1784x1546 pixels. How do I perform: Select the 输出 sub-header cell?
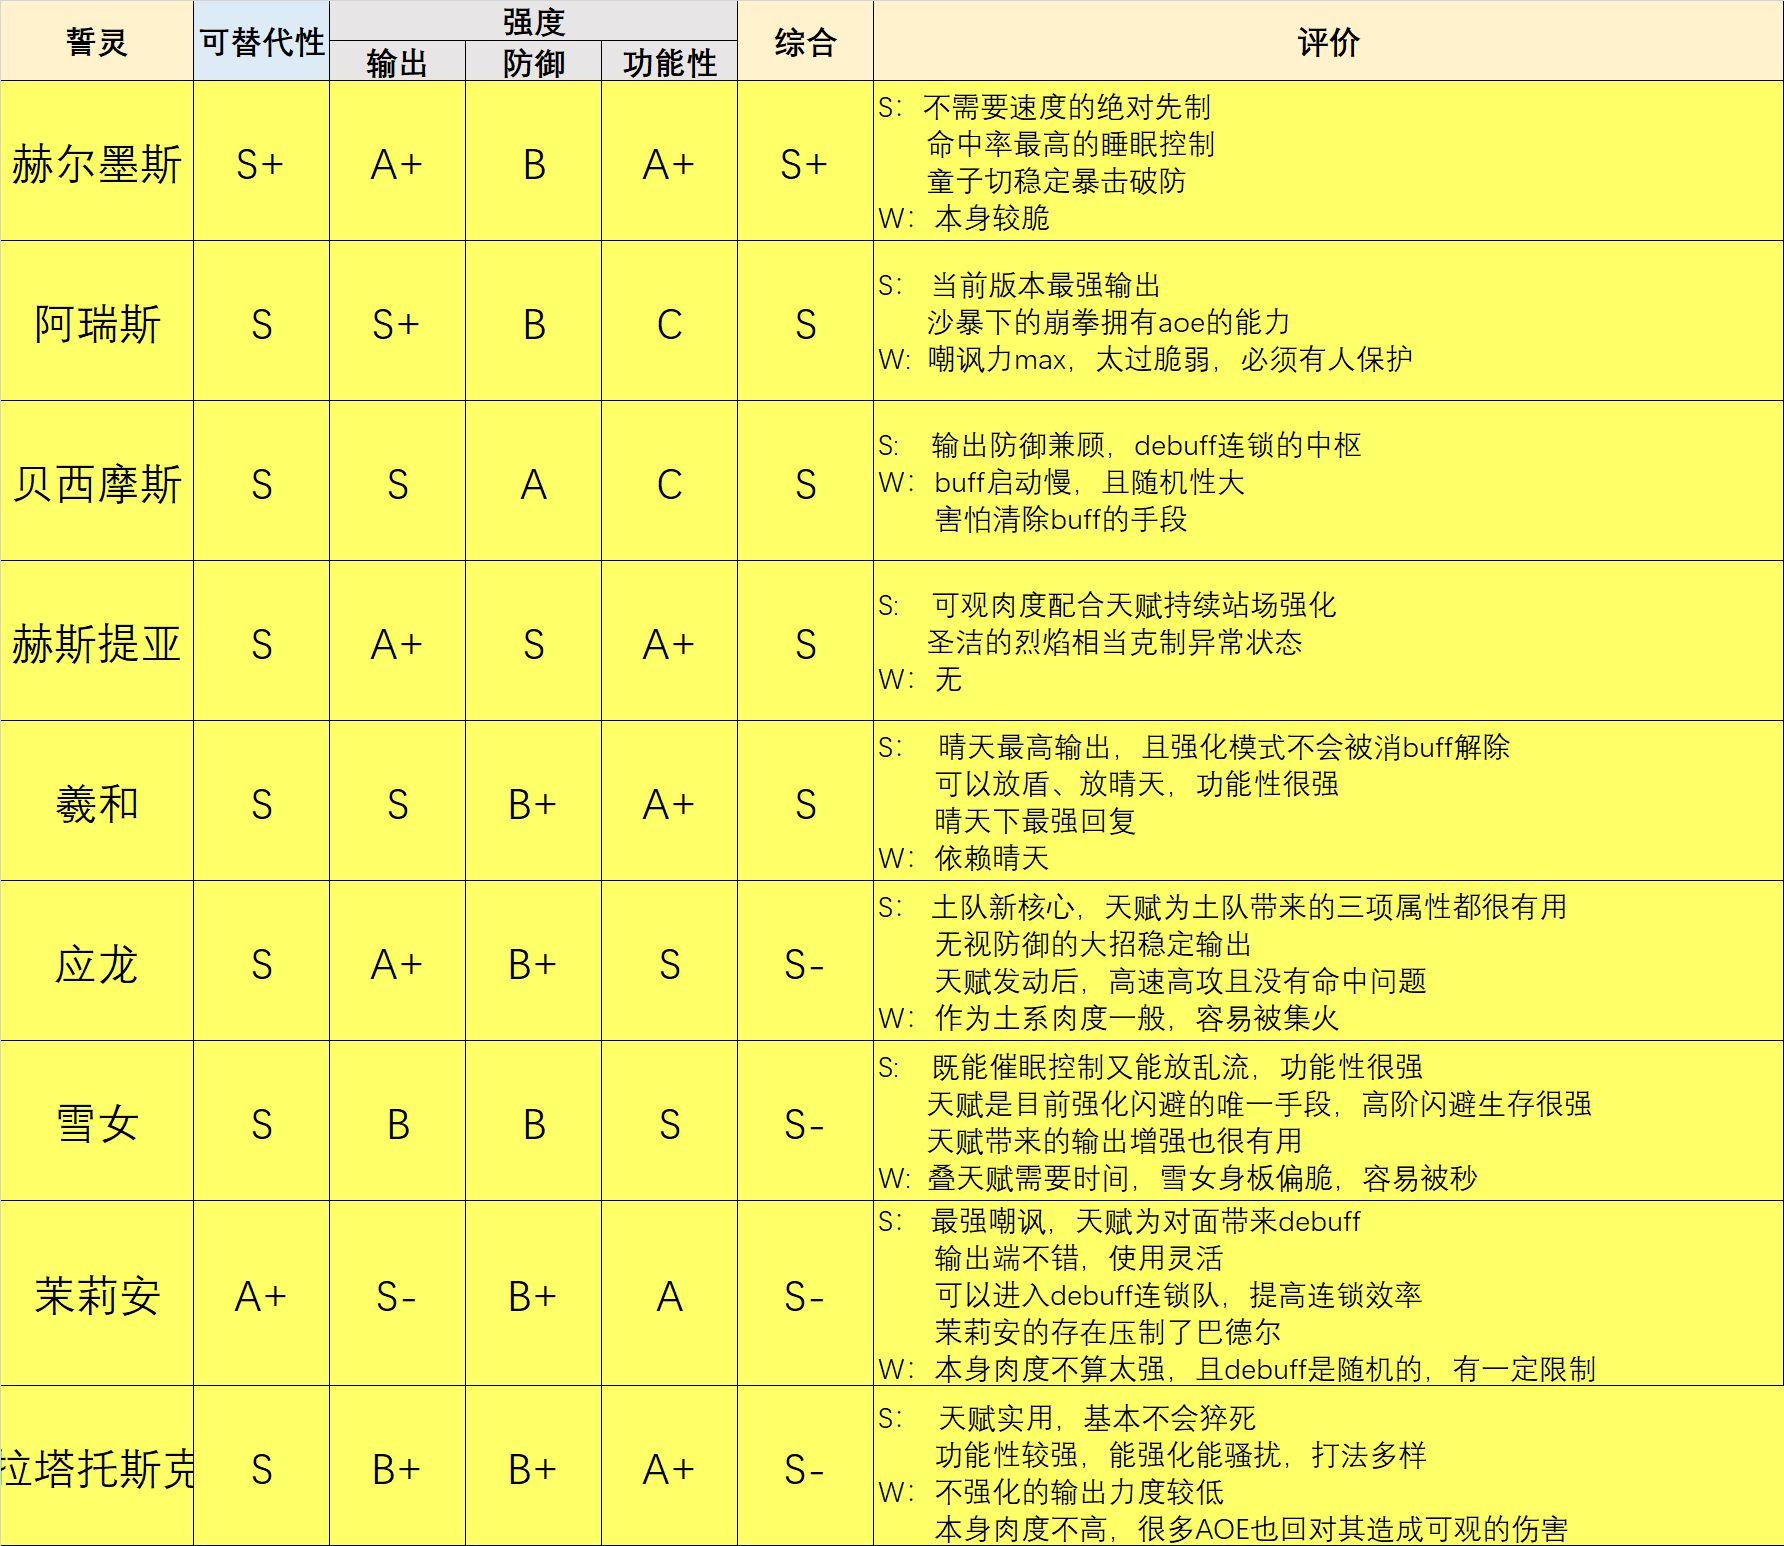click(397, 61)
